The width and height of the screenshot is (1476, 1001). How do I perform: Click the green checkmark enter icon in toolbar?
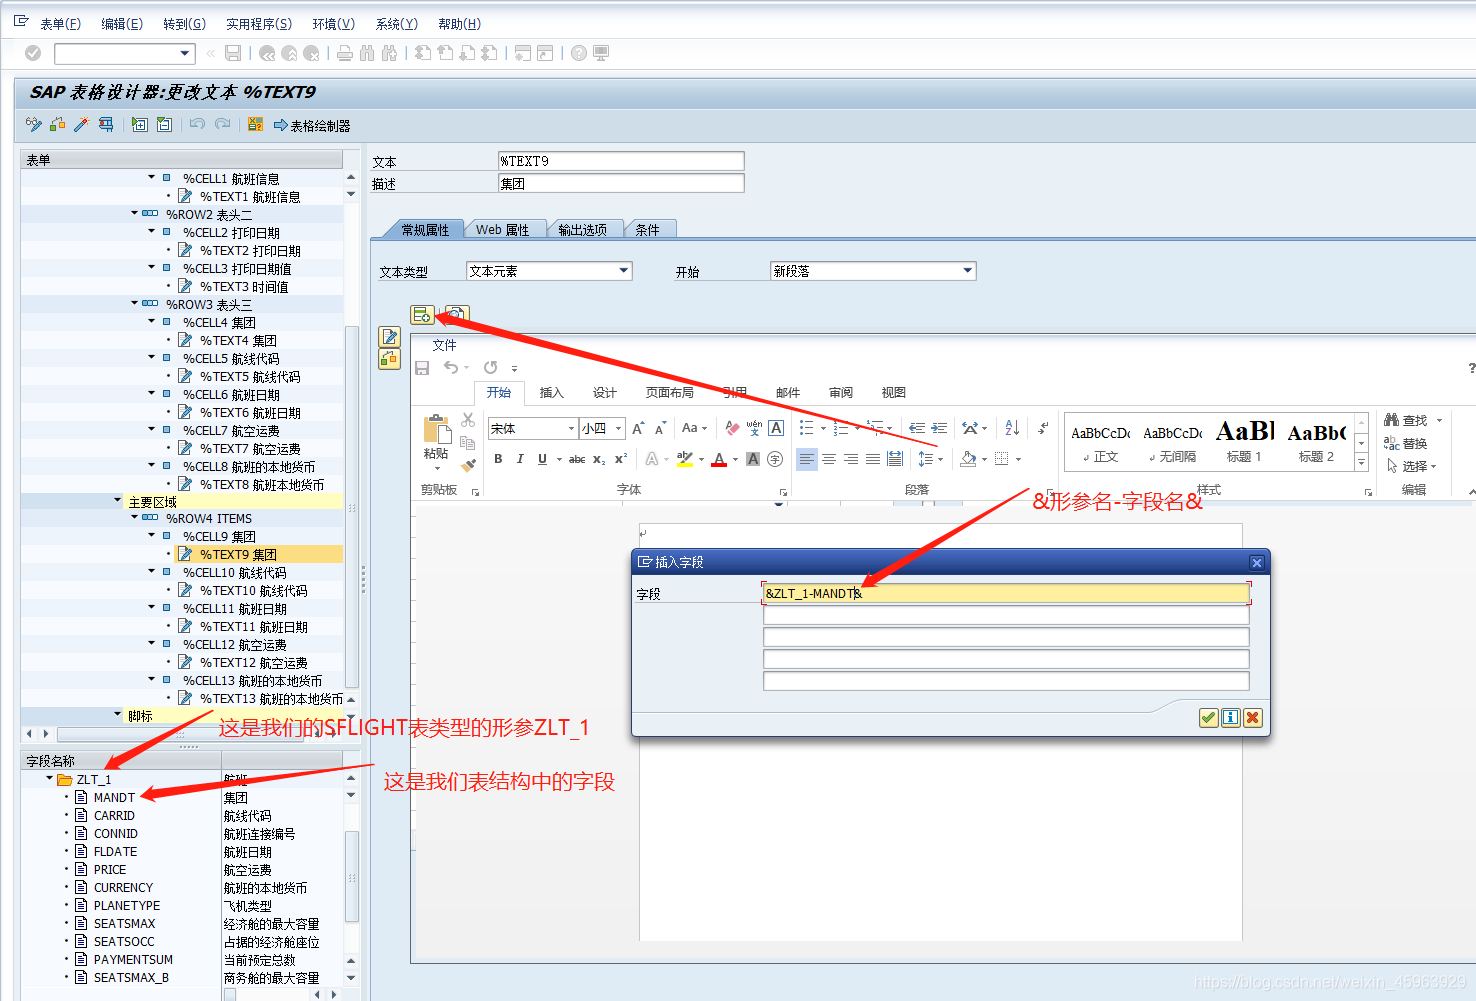coord(33,53)
